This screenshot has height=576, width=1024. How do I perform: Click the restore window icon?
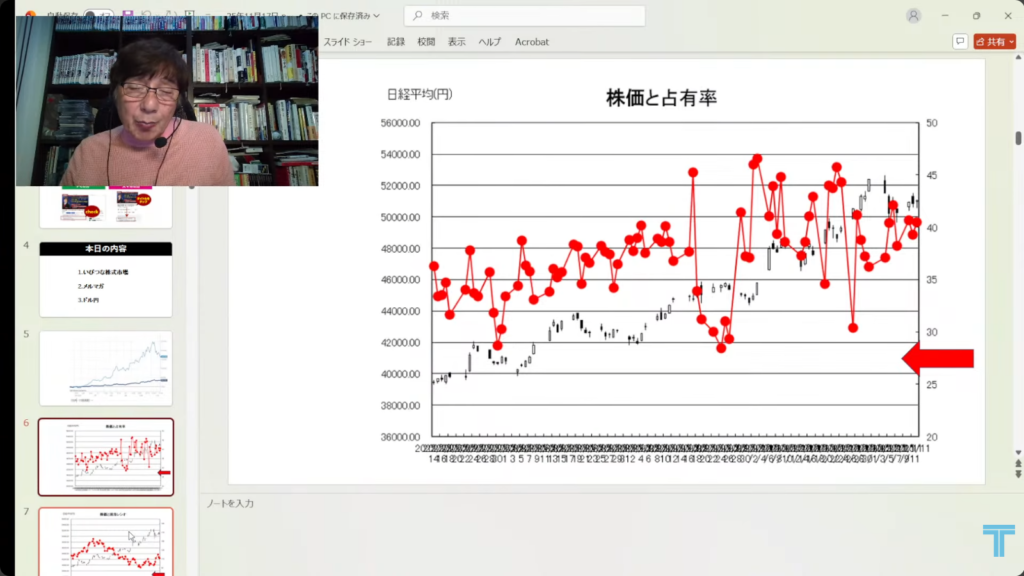(x=977, y=16)
